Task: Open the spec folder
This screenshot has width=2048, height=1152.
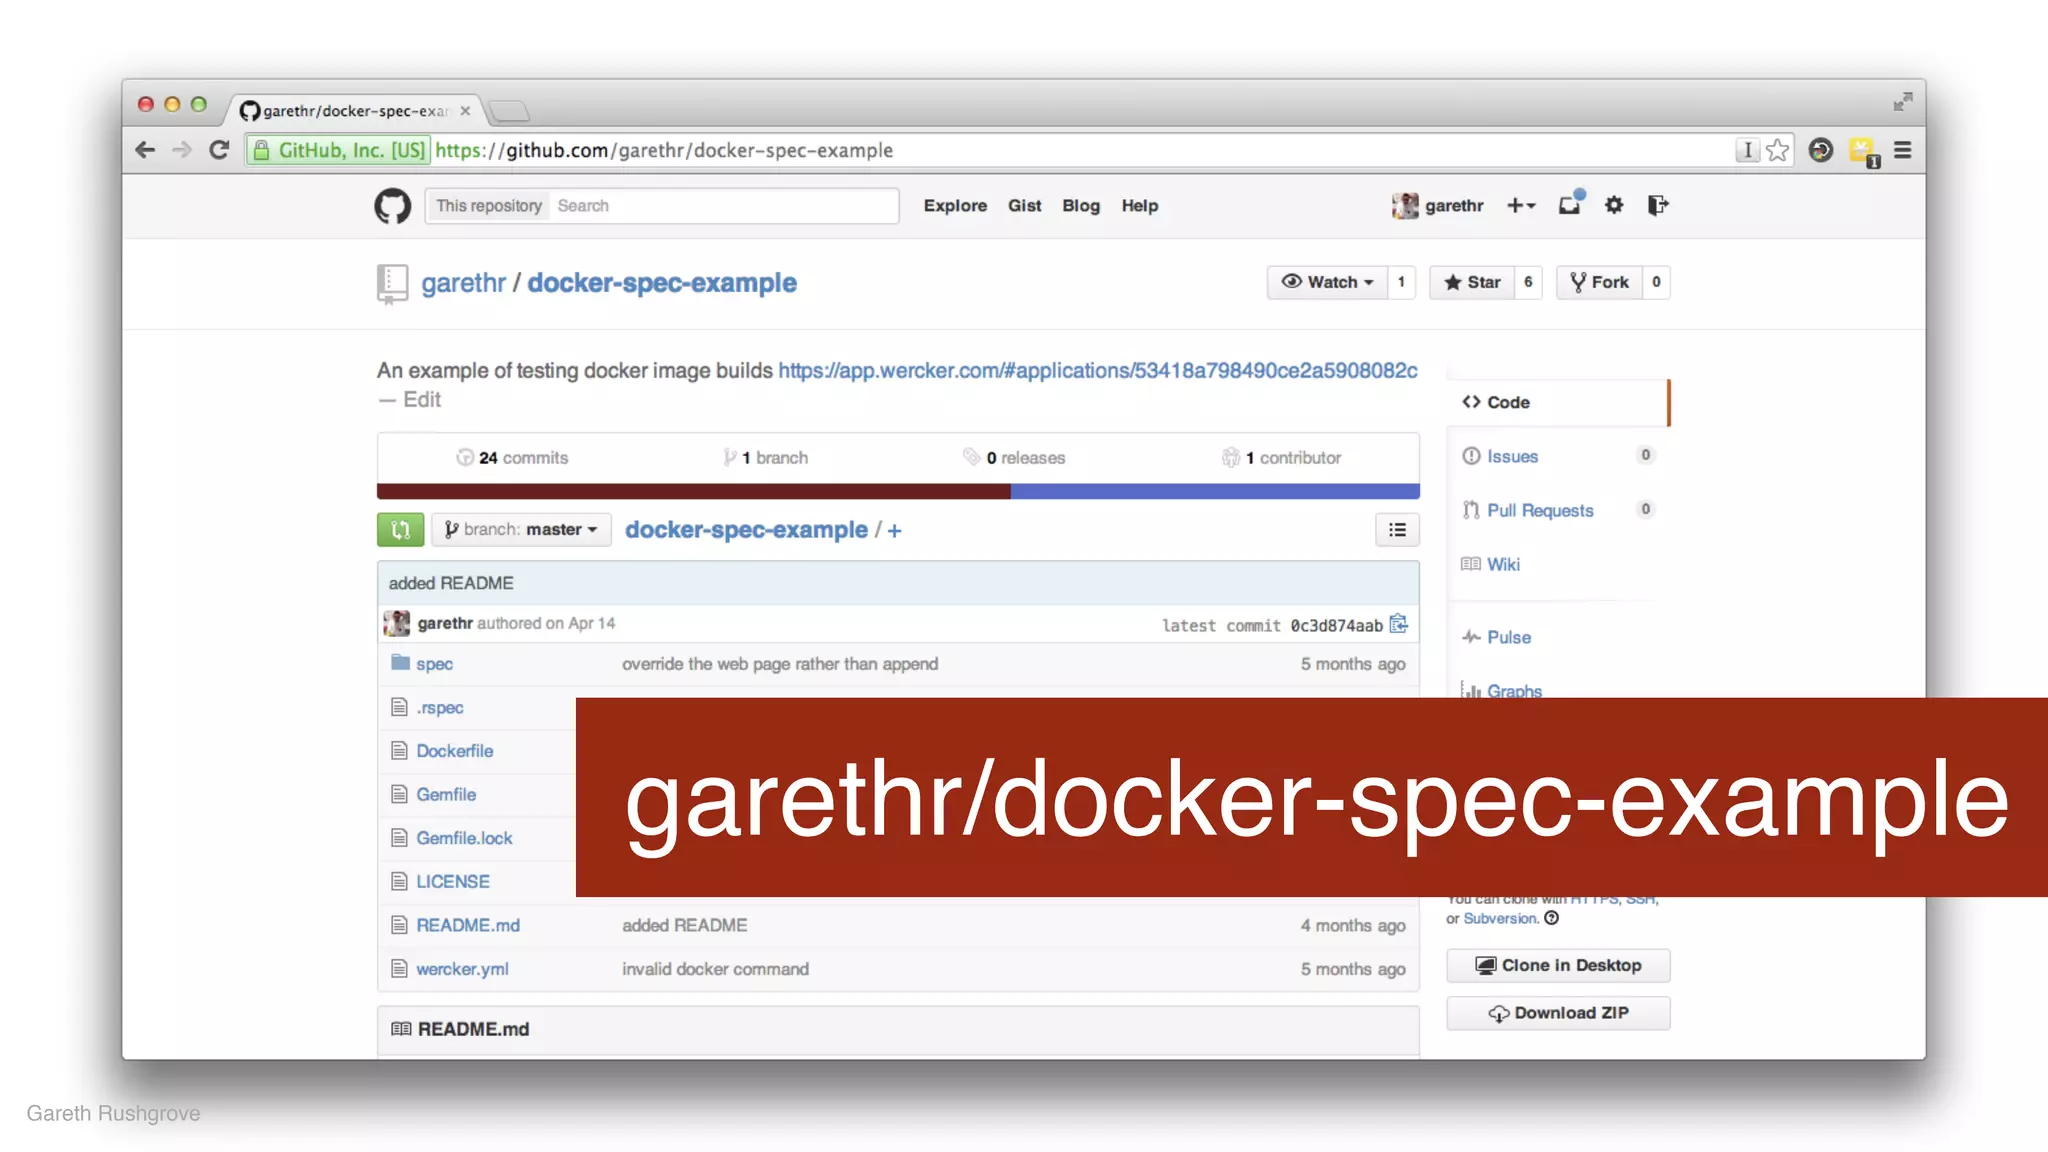Action: 434,664
